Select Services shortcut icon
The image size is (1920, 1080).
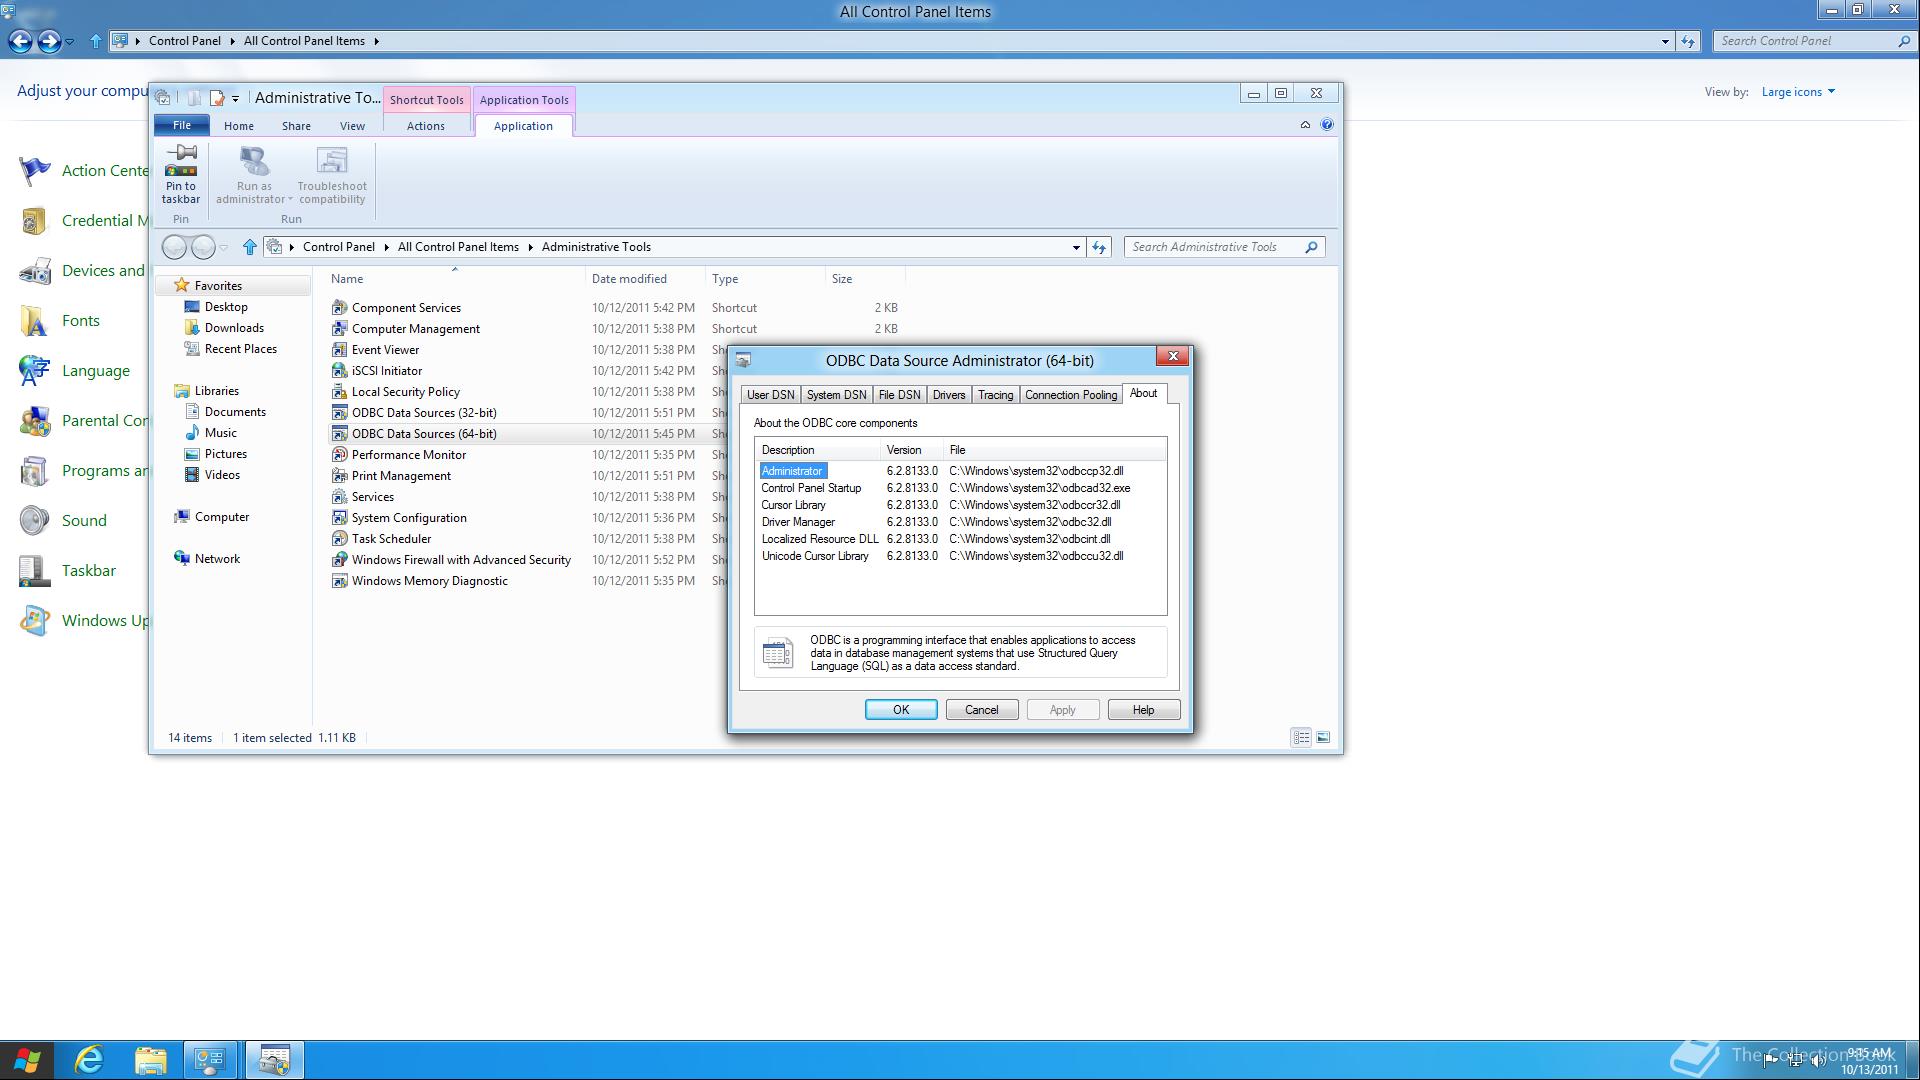(x=340, y=497)
